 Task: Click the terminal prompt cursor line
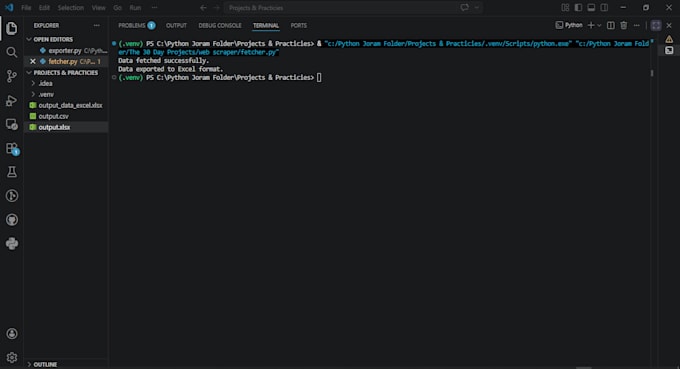tap(319, 78)
